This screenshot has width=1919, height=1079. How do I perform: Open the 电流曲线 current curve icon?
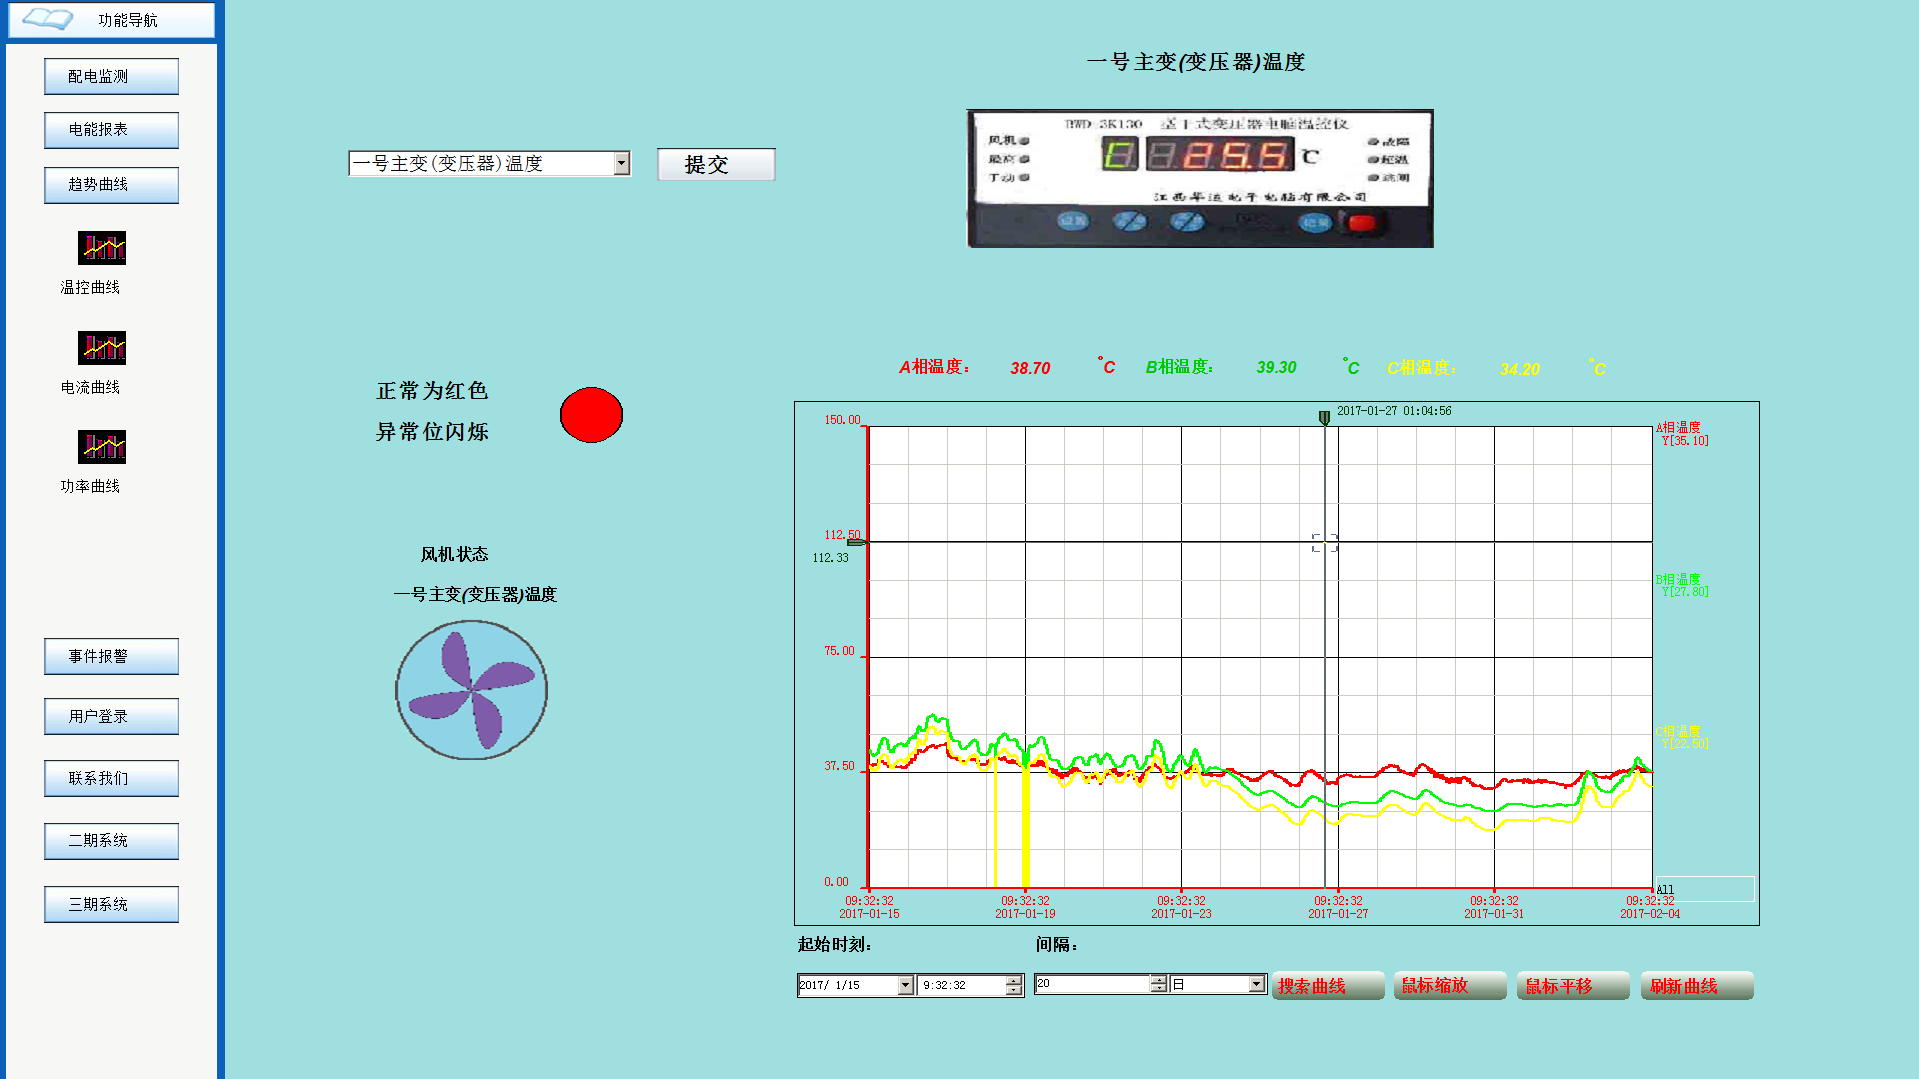102,348
